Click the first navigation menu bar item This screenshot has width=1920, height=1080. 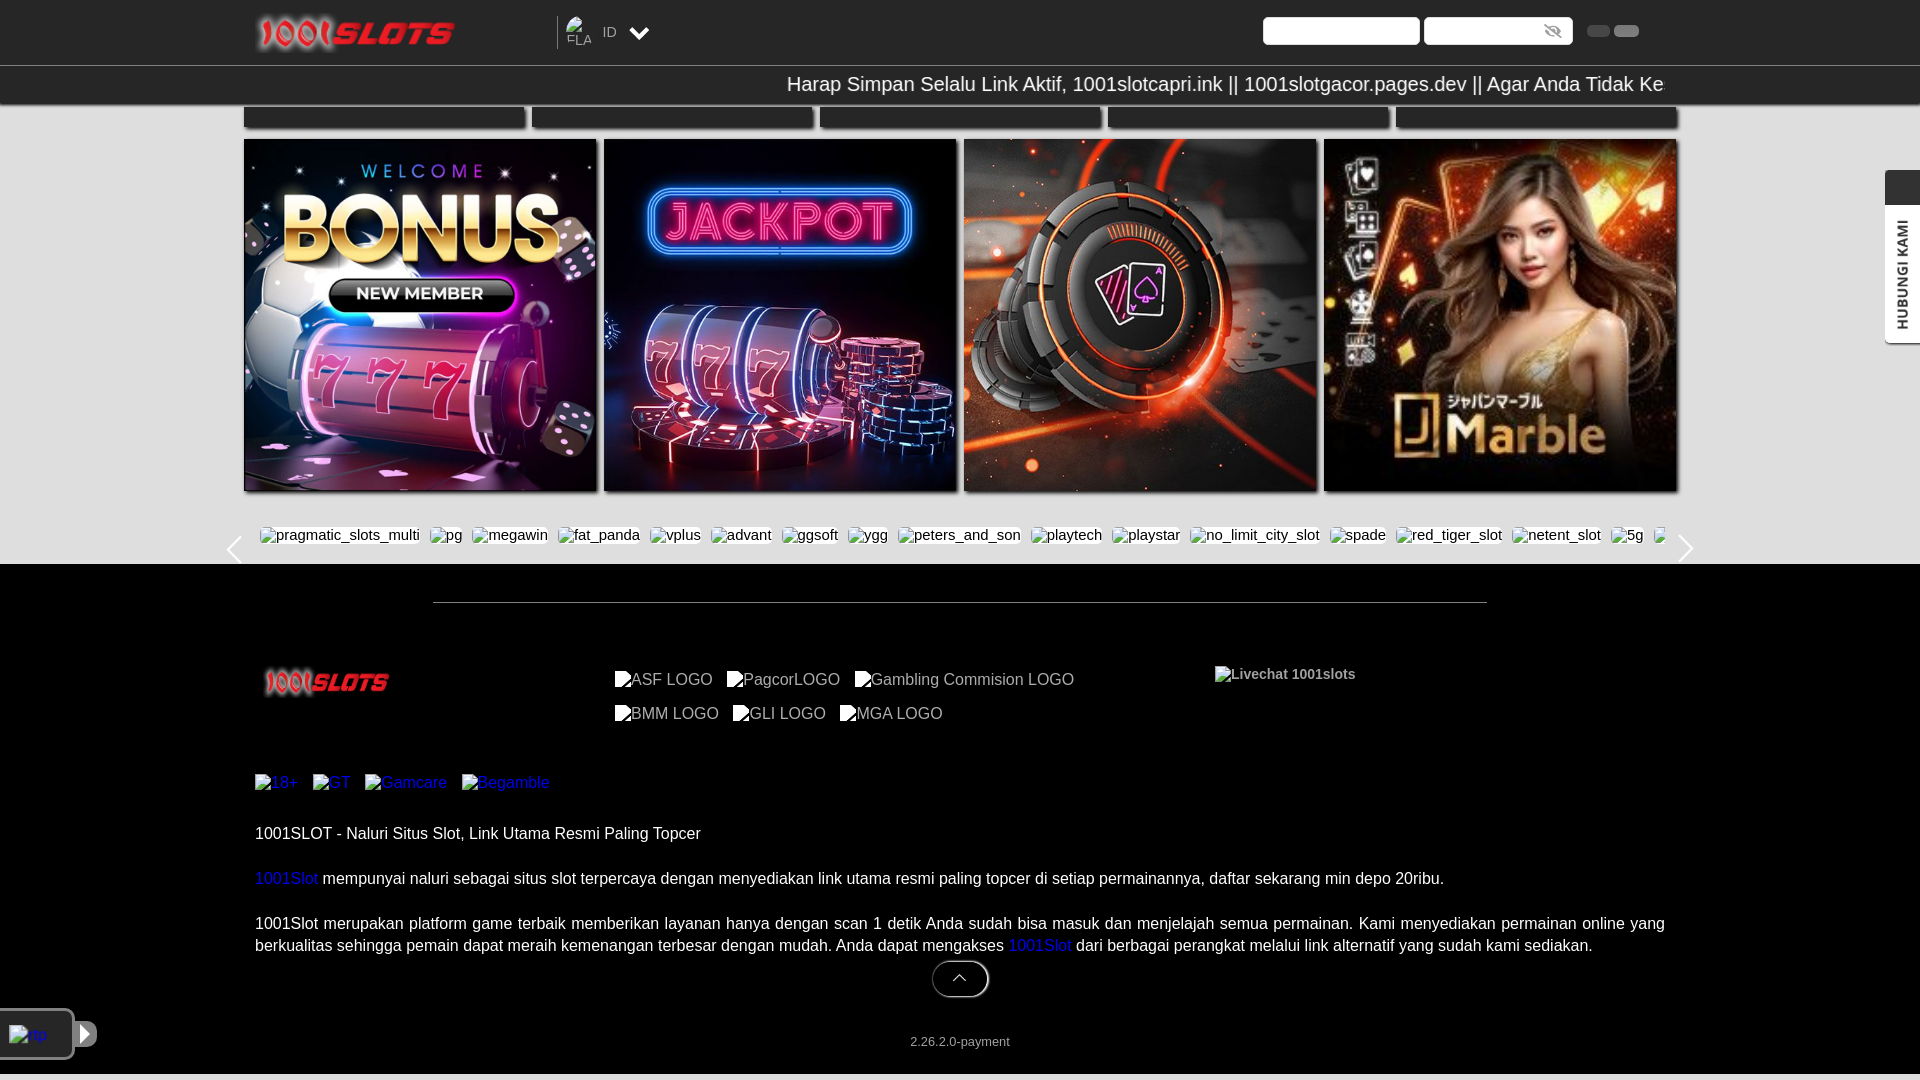(x=384, y=117)
